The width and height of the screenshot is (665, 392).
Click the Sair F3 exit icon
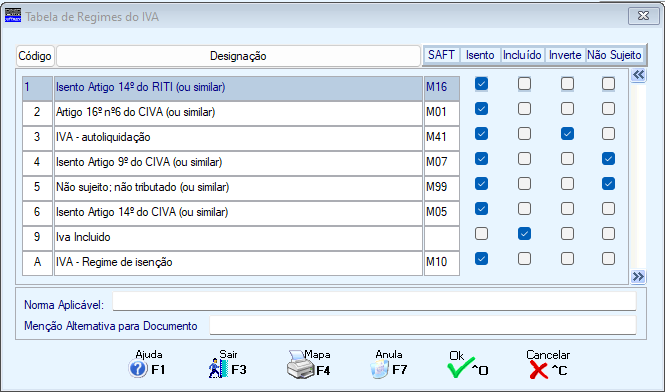click(218, 369)
